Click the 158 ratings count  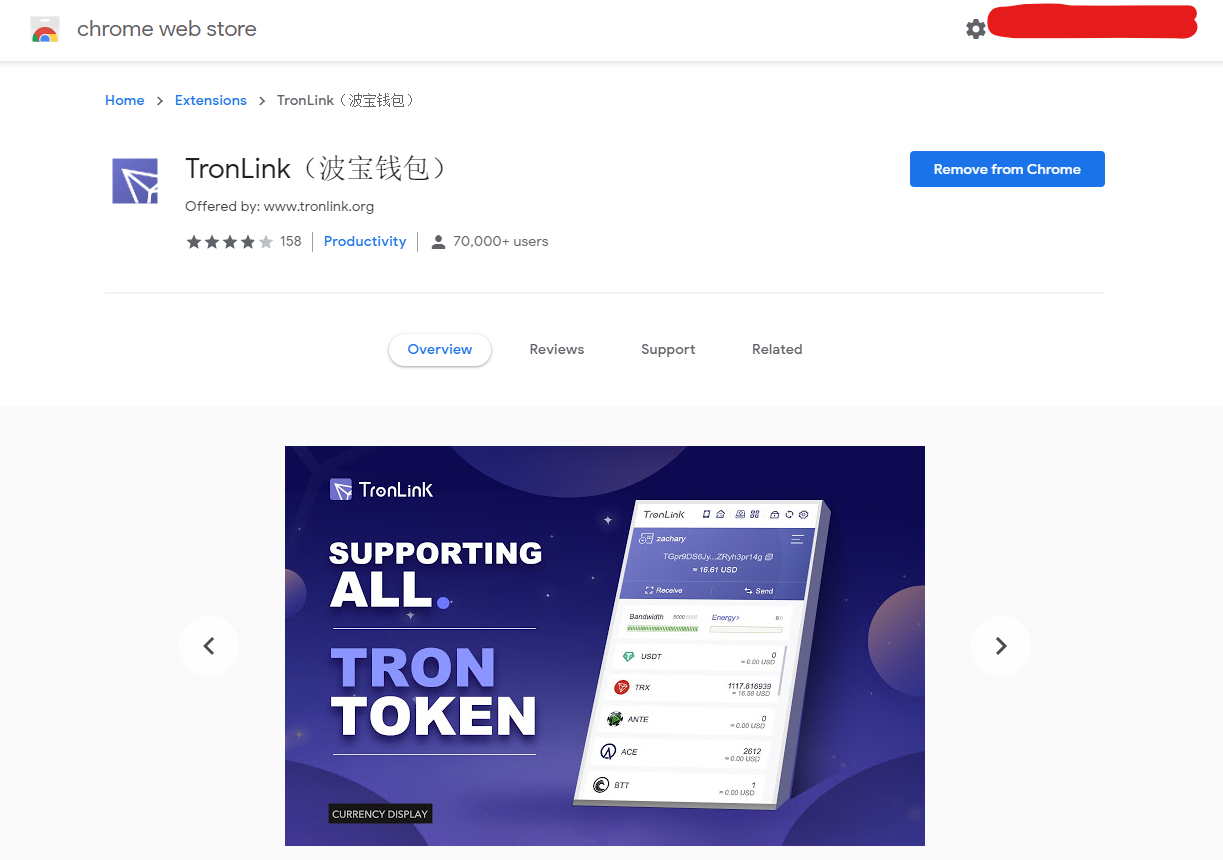pyautogui.click(x=291, y=242)
